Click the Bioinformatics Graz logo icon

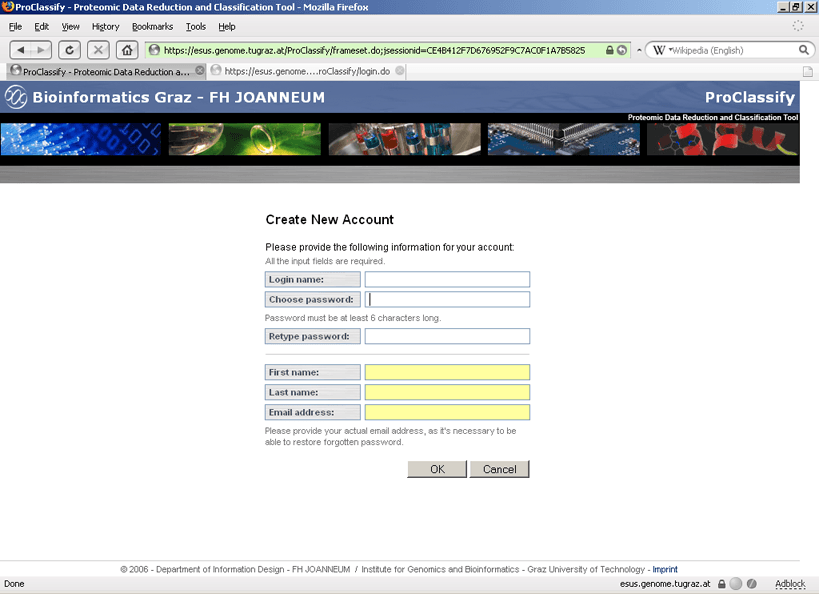coord(16,97)
